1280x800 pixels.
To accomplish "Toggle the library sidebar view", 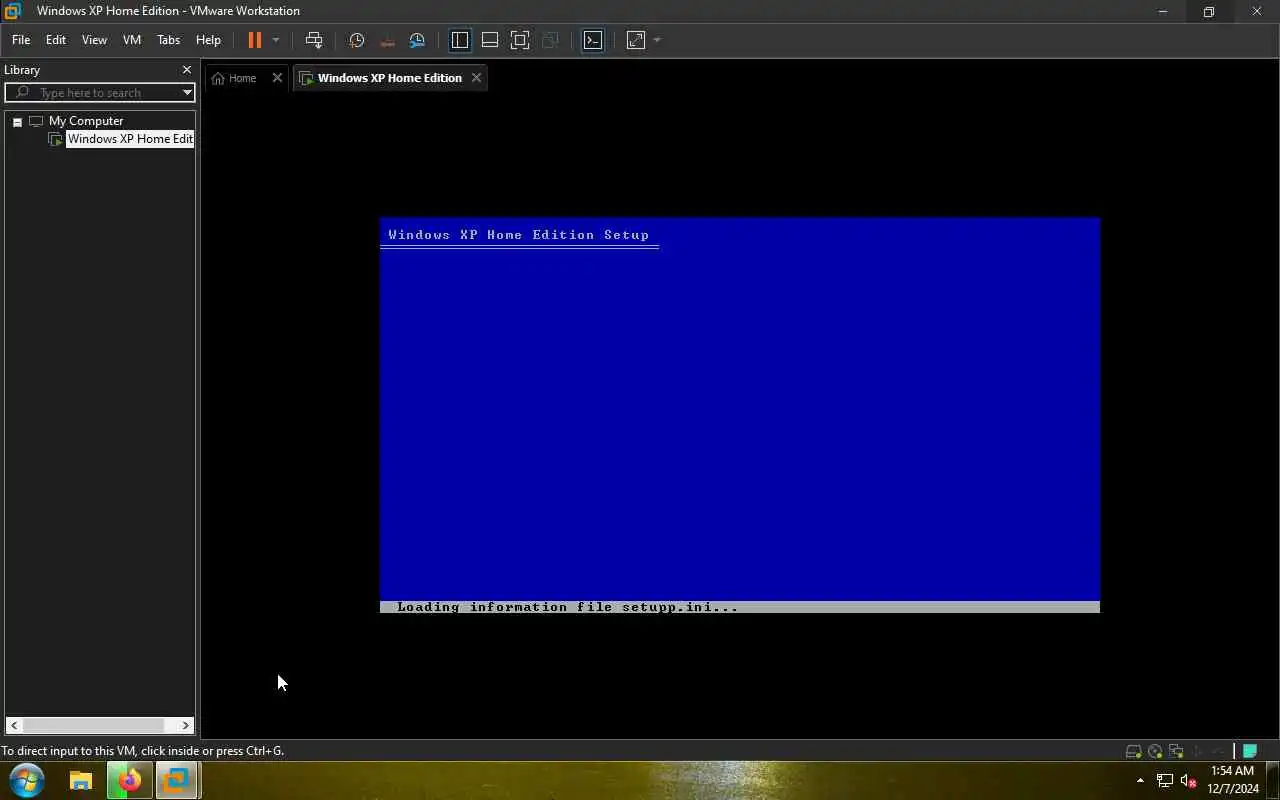I will [x=460, y=40].
